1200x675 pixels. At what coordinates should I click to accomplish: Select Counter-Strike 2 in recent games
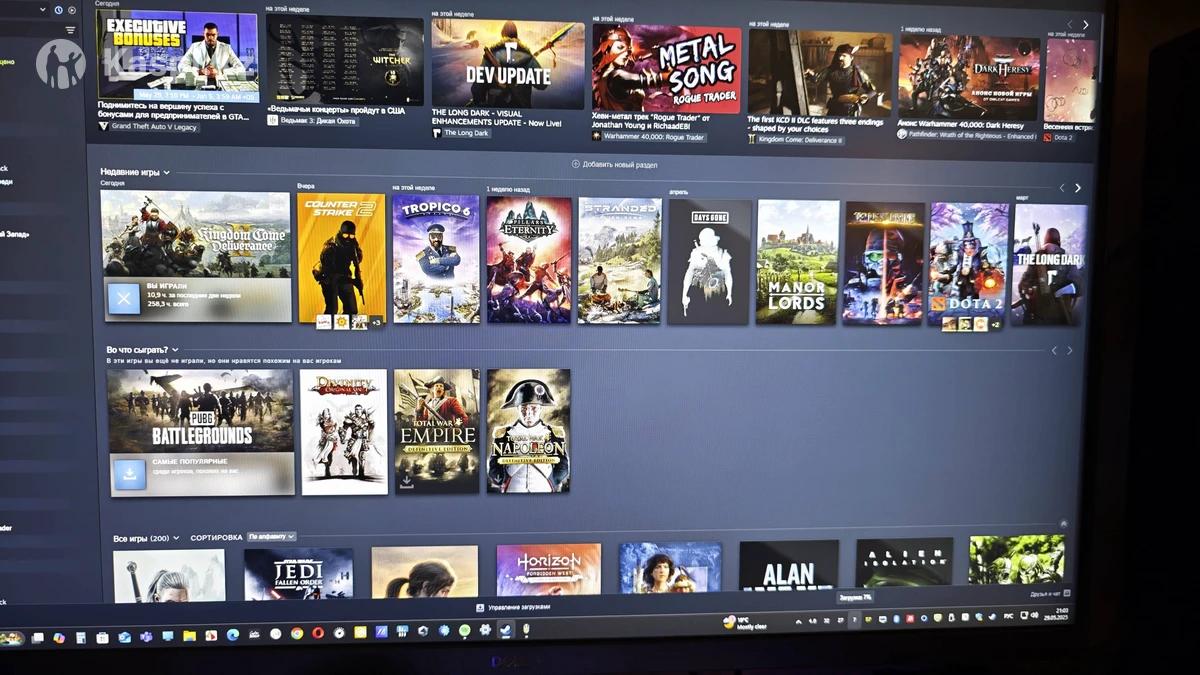point(341,258)
